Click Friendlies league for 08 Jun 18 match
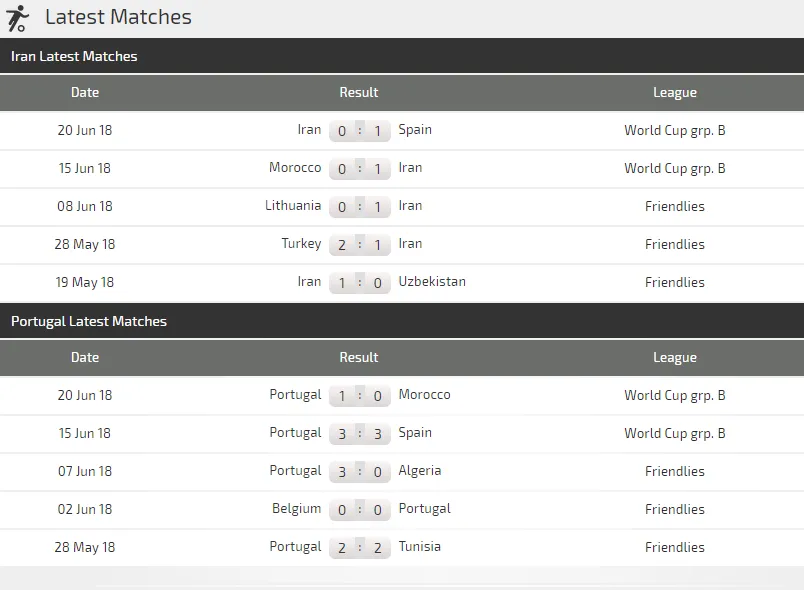The image size is (804, 590). tap(675, 206)
